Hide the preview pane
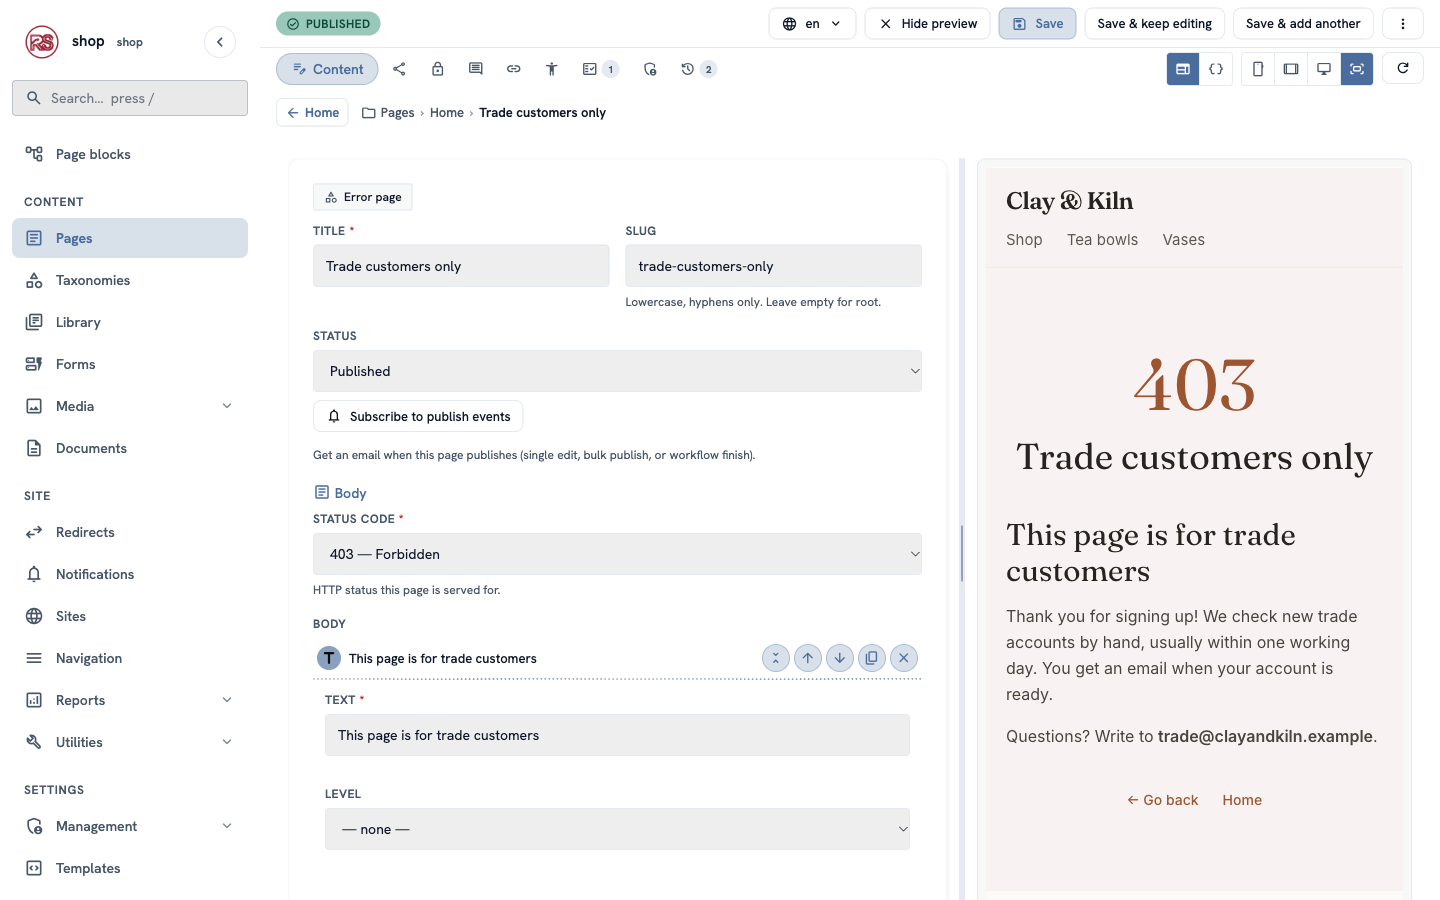Screen dimensions: 1440x900 pos(928,24)
